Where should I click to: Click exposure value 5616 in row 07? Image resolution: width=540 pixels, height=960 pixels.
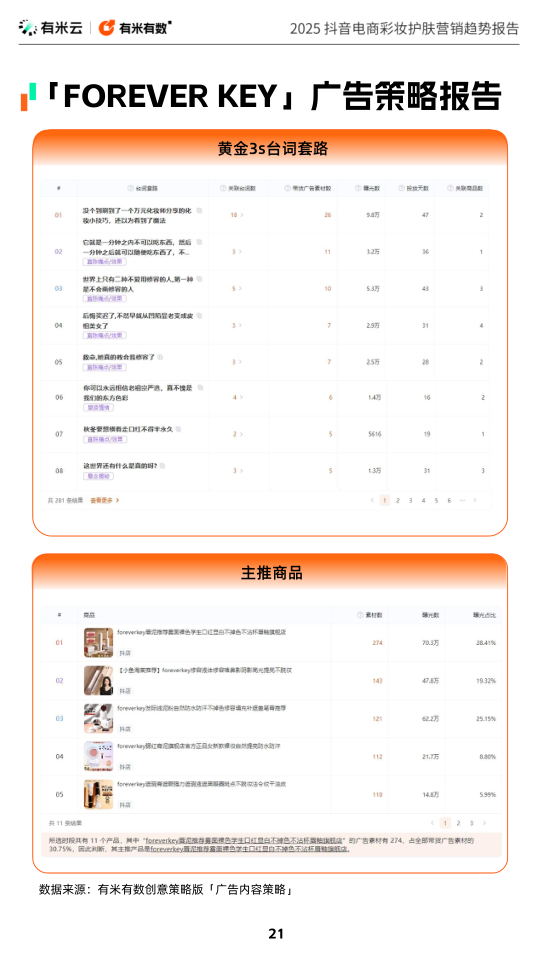point(375,434)
